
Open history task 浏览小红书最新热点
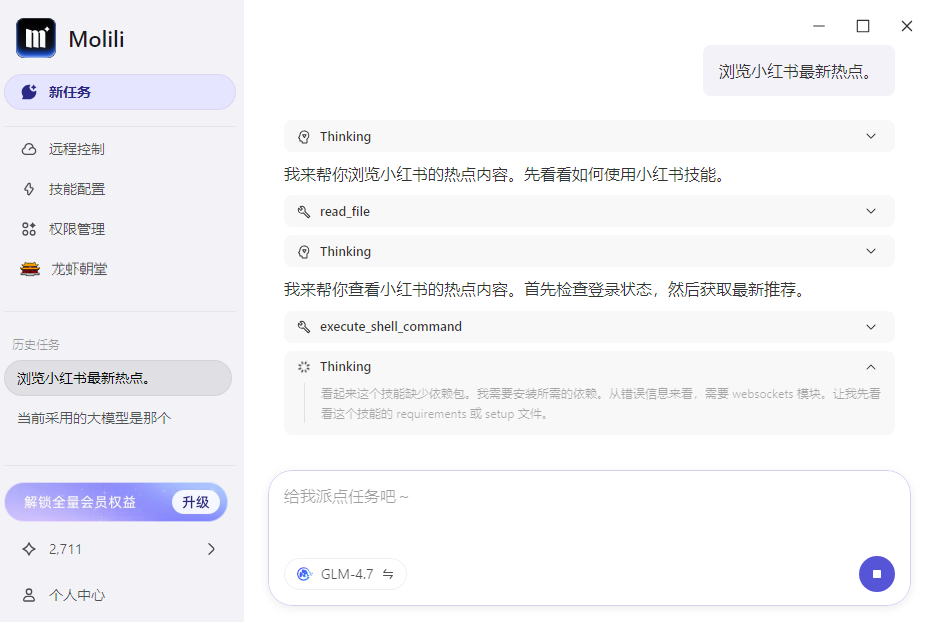[118, 378]
